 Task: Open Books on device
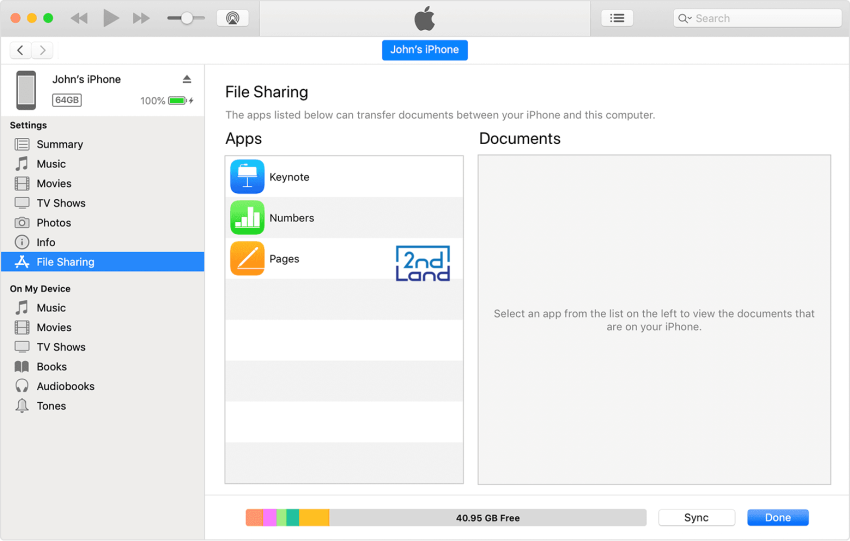[x=102, y=366]
